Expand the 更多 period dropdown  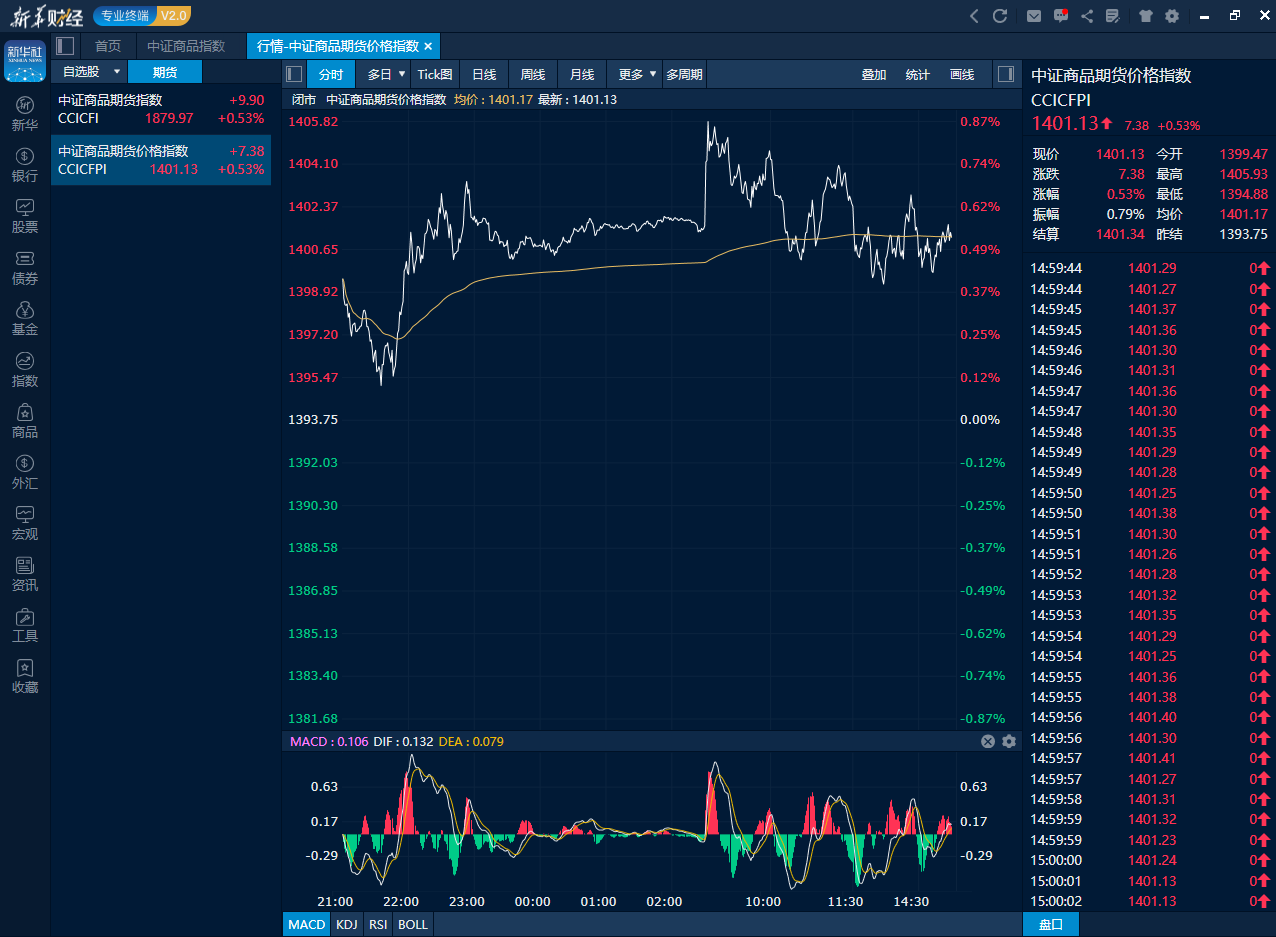click(653, 74)
